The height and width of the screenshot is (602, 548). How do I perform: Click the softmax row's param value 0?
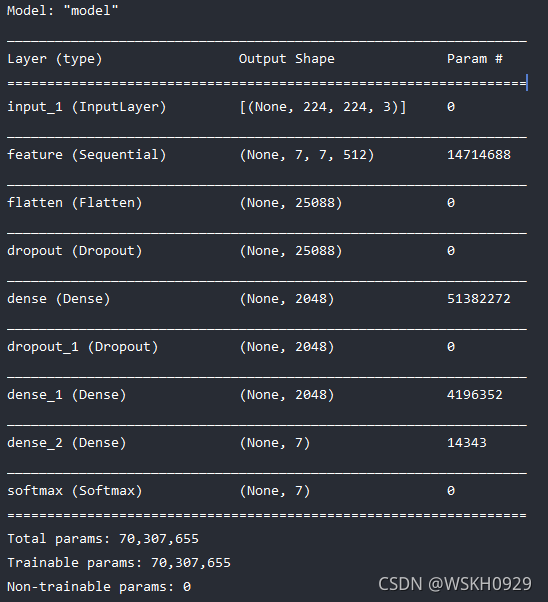point(451,491)
